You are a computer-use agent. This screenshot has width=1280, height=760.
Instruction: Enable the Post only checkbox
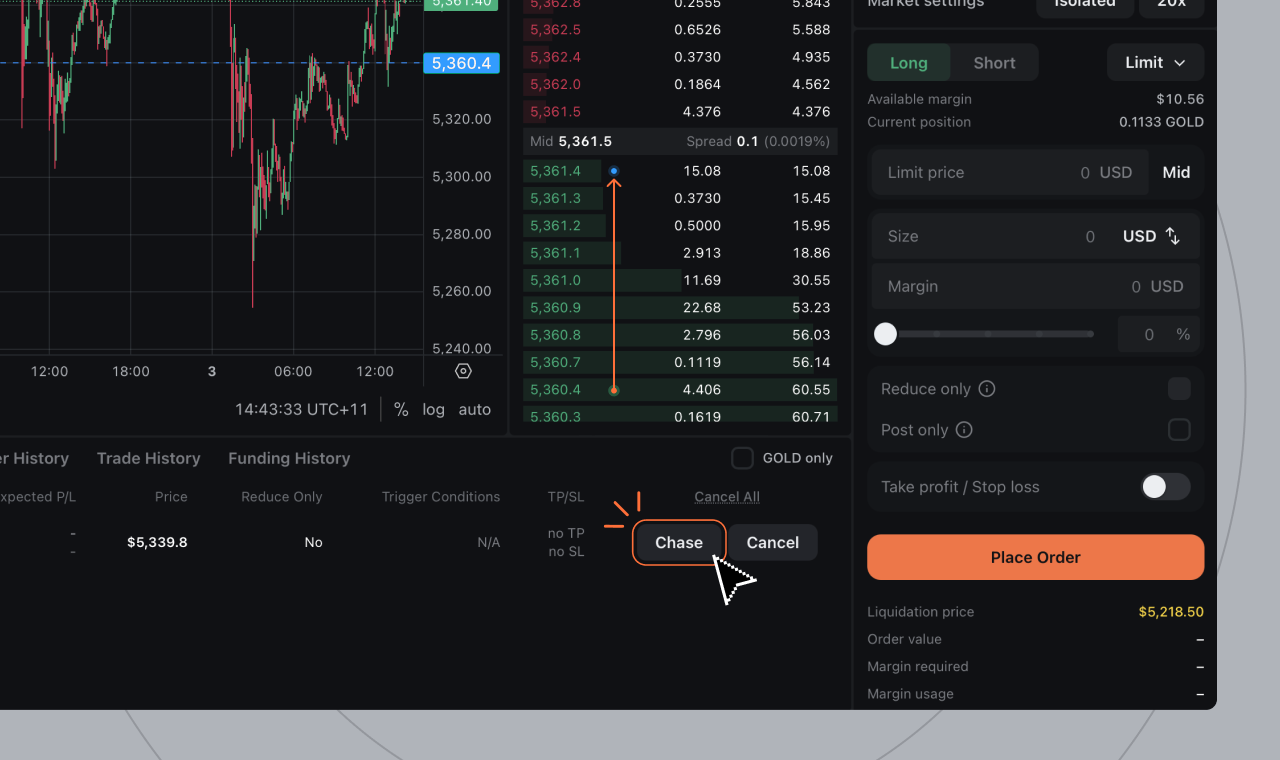click(1179, 430)
